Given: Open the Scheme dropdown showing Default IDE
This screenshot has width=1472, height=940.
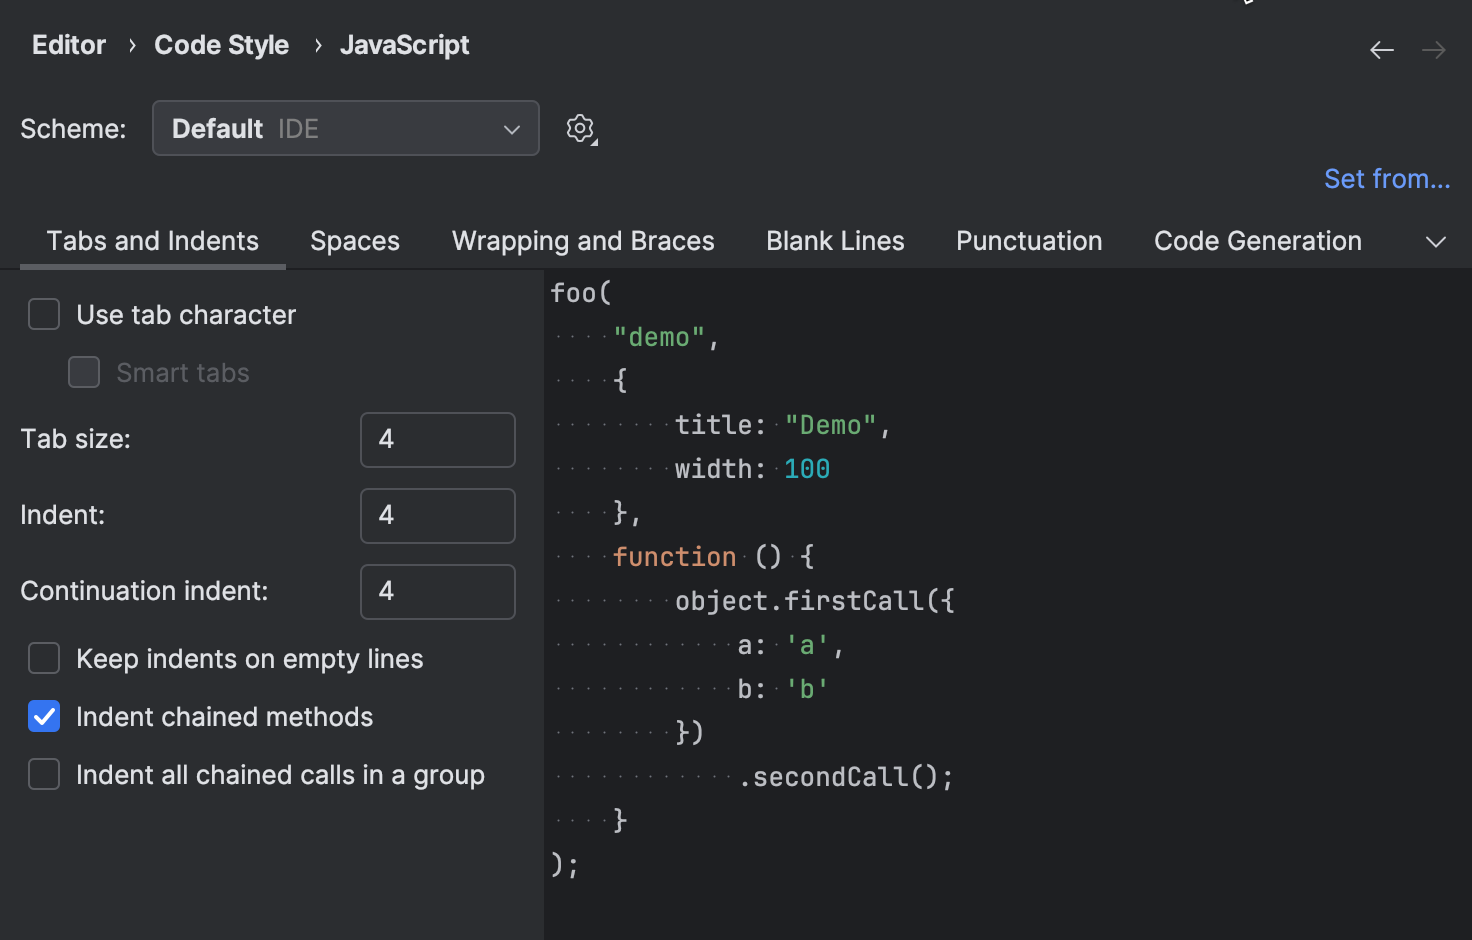Looking at the screenshot, I should tap(345, 128).
